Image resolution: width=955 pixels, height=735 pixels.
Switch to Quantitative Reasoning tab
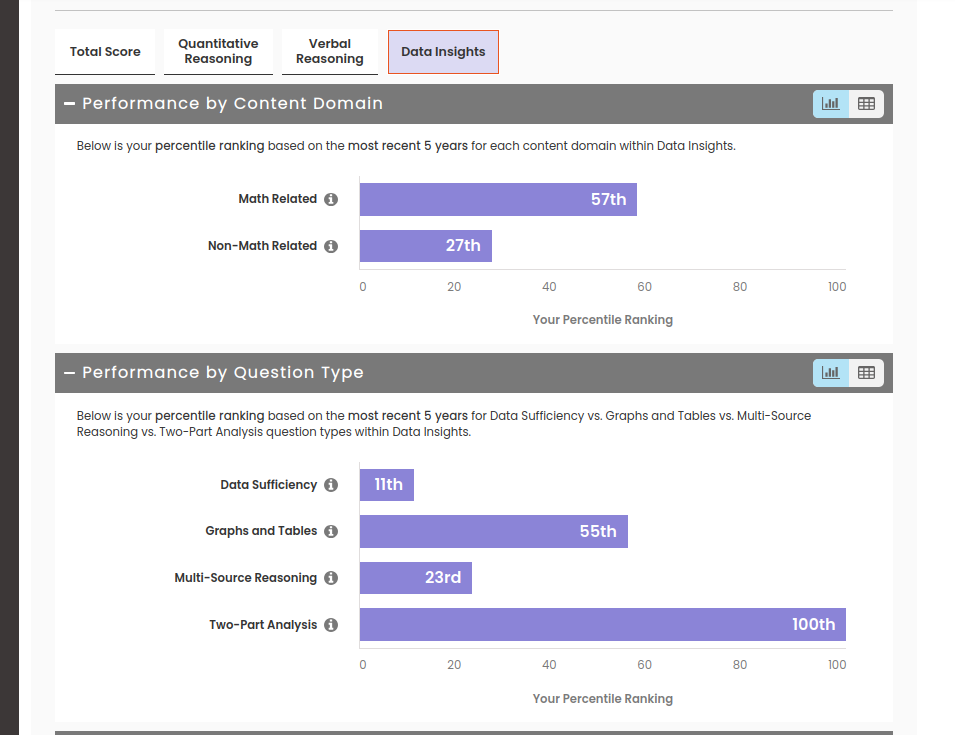click(x=218, y=52)
